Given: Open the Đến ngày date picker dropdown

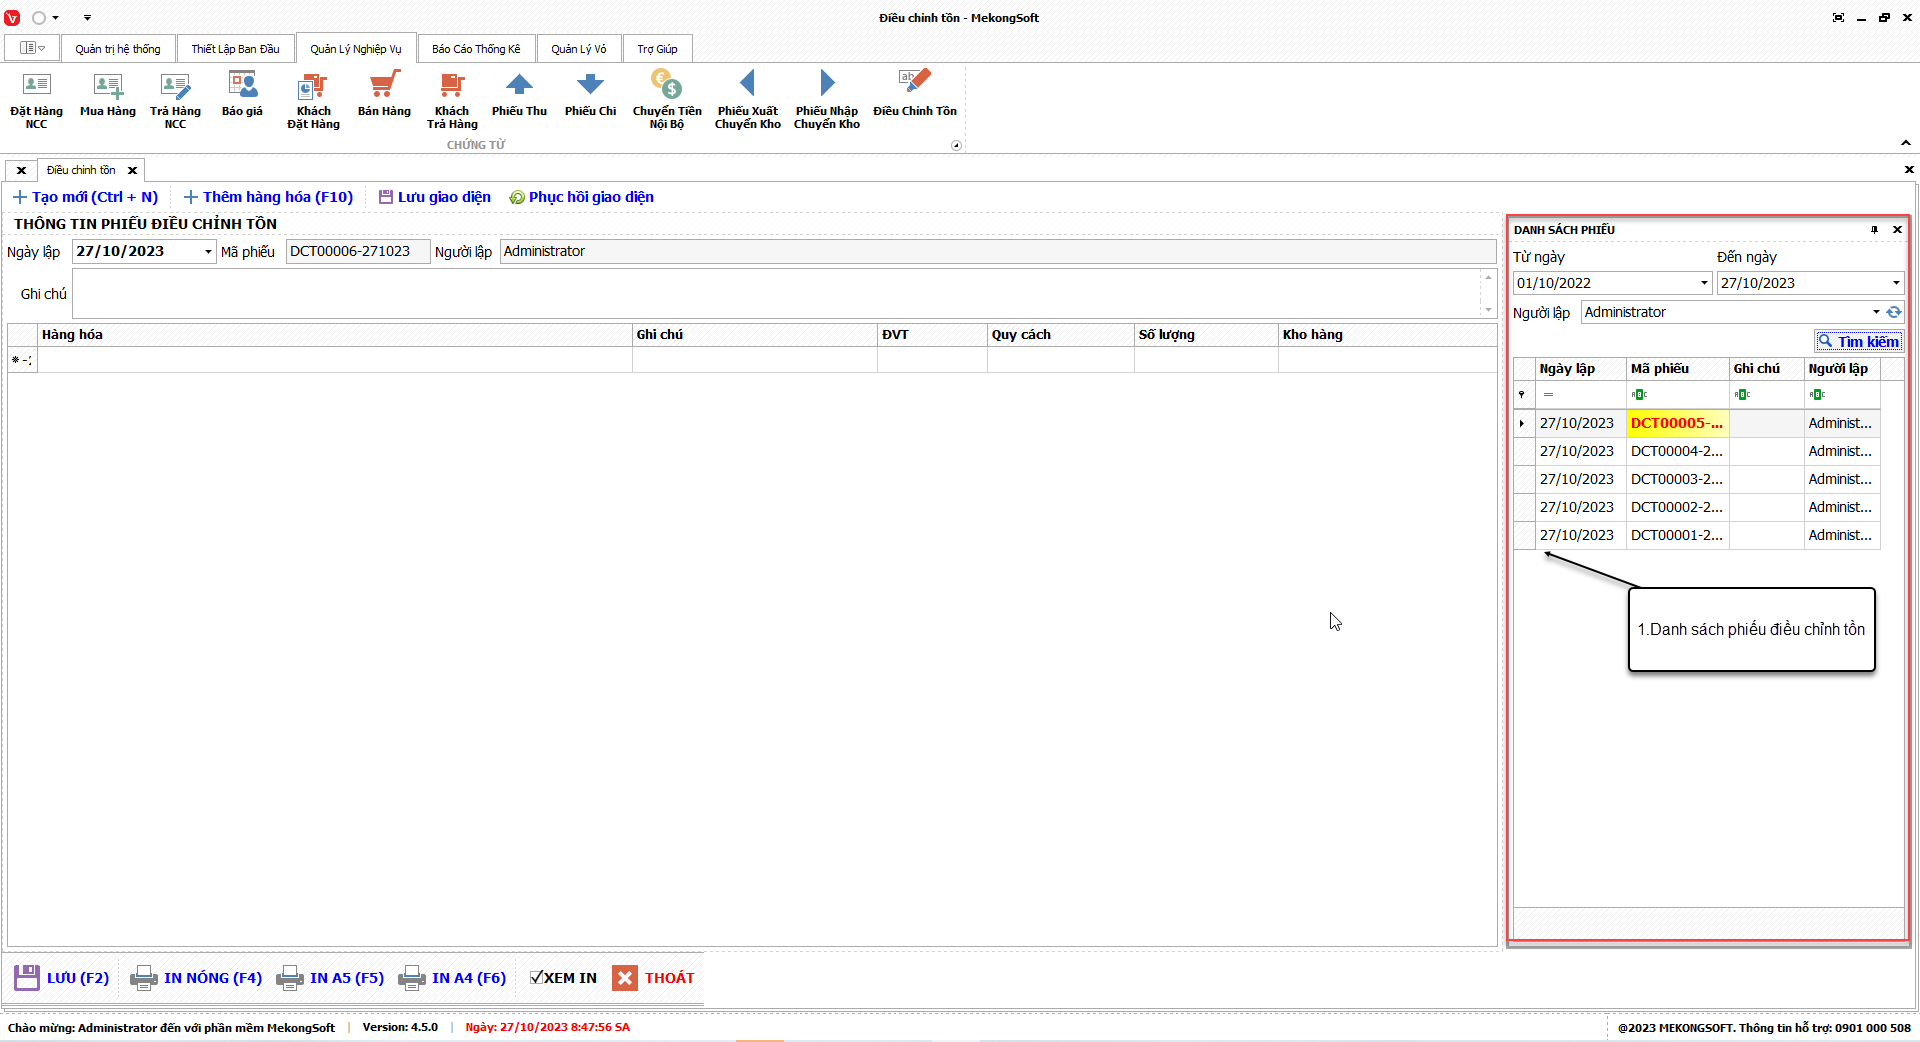Looking at the screenshot, I should click(x=1896, y=283).
